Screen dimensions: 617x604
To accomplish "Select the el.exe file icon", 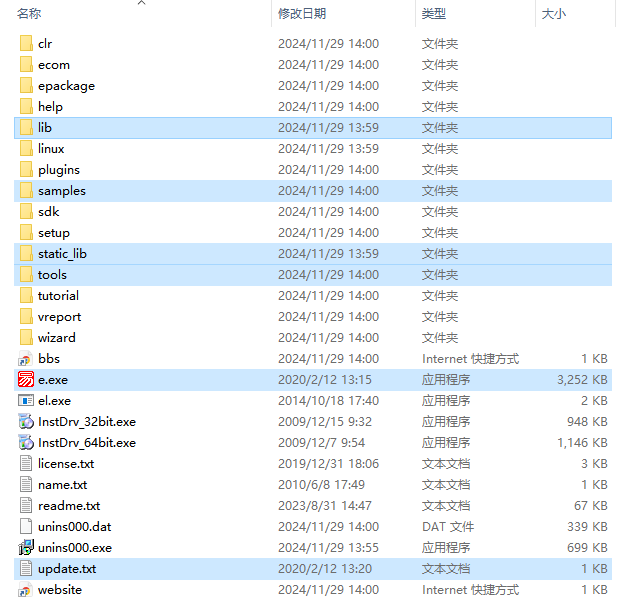I will click(26, 401).
